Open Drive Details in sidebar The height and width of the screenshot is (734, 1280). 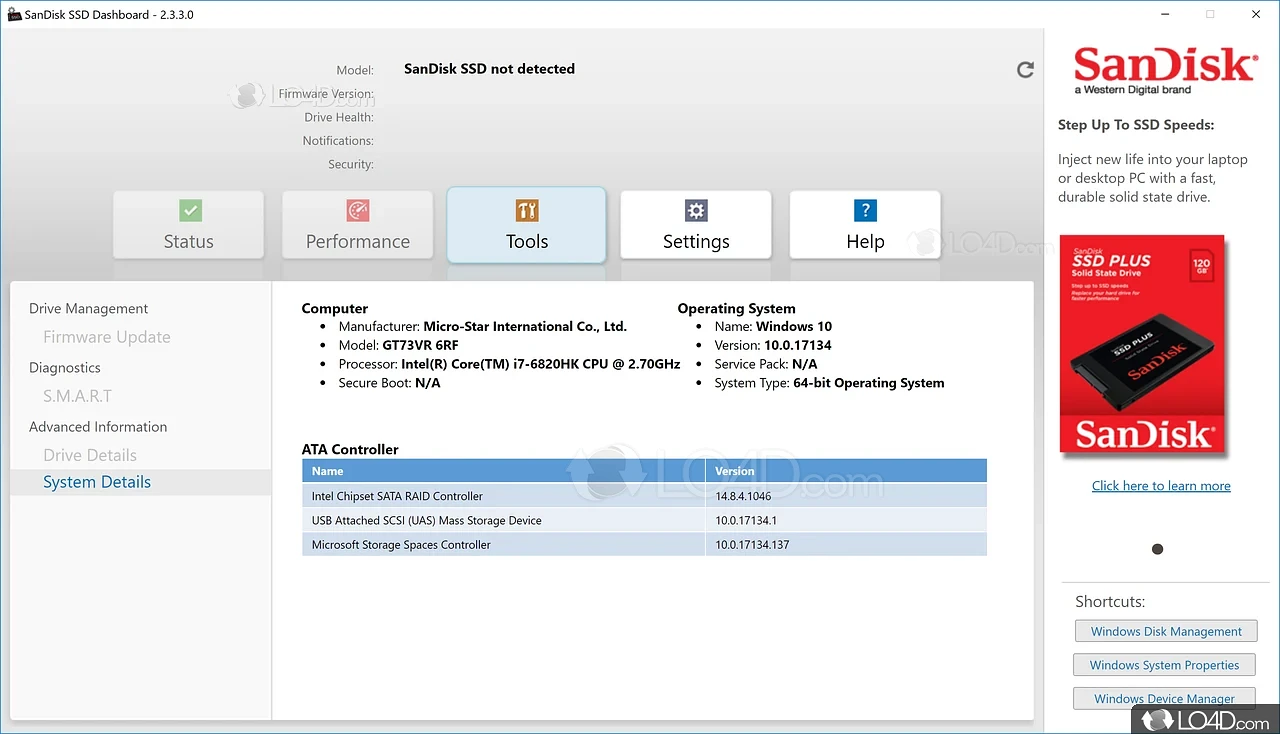click(x=90, y=455)
